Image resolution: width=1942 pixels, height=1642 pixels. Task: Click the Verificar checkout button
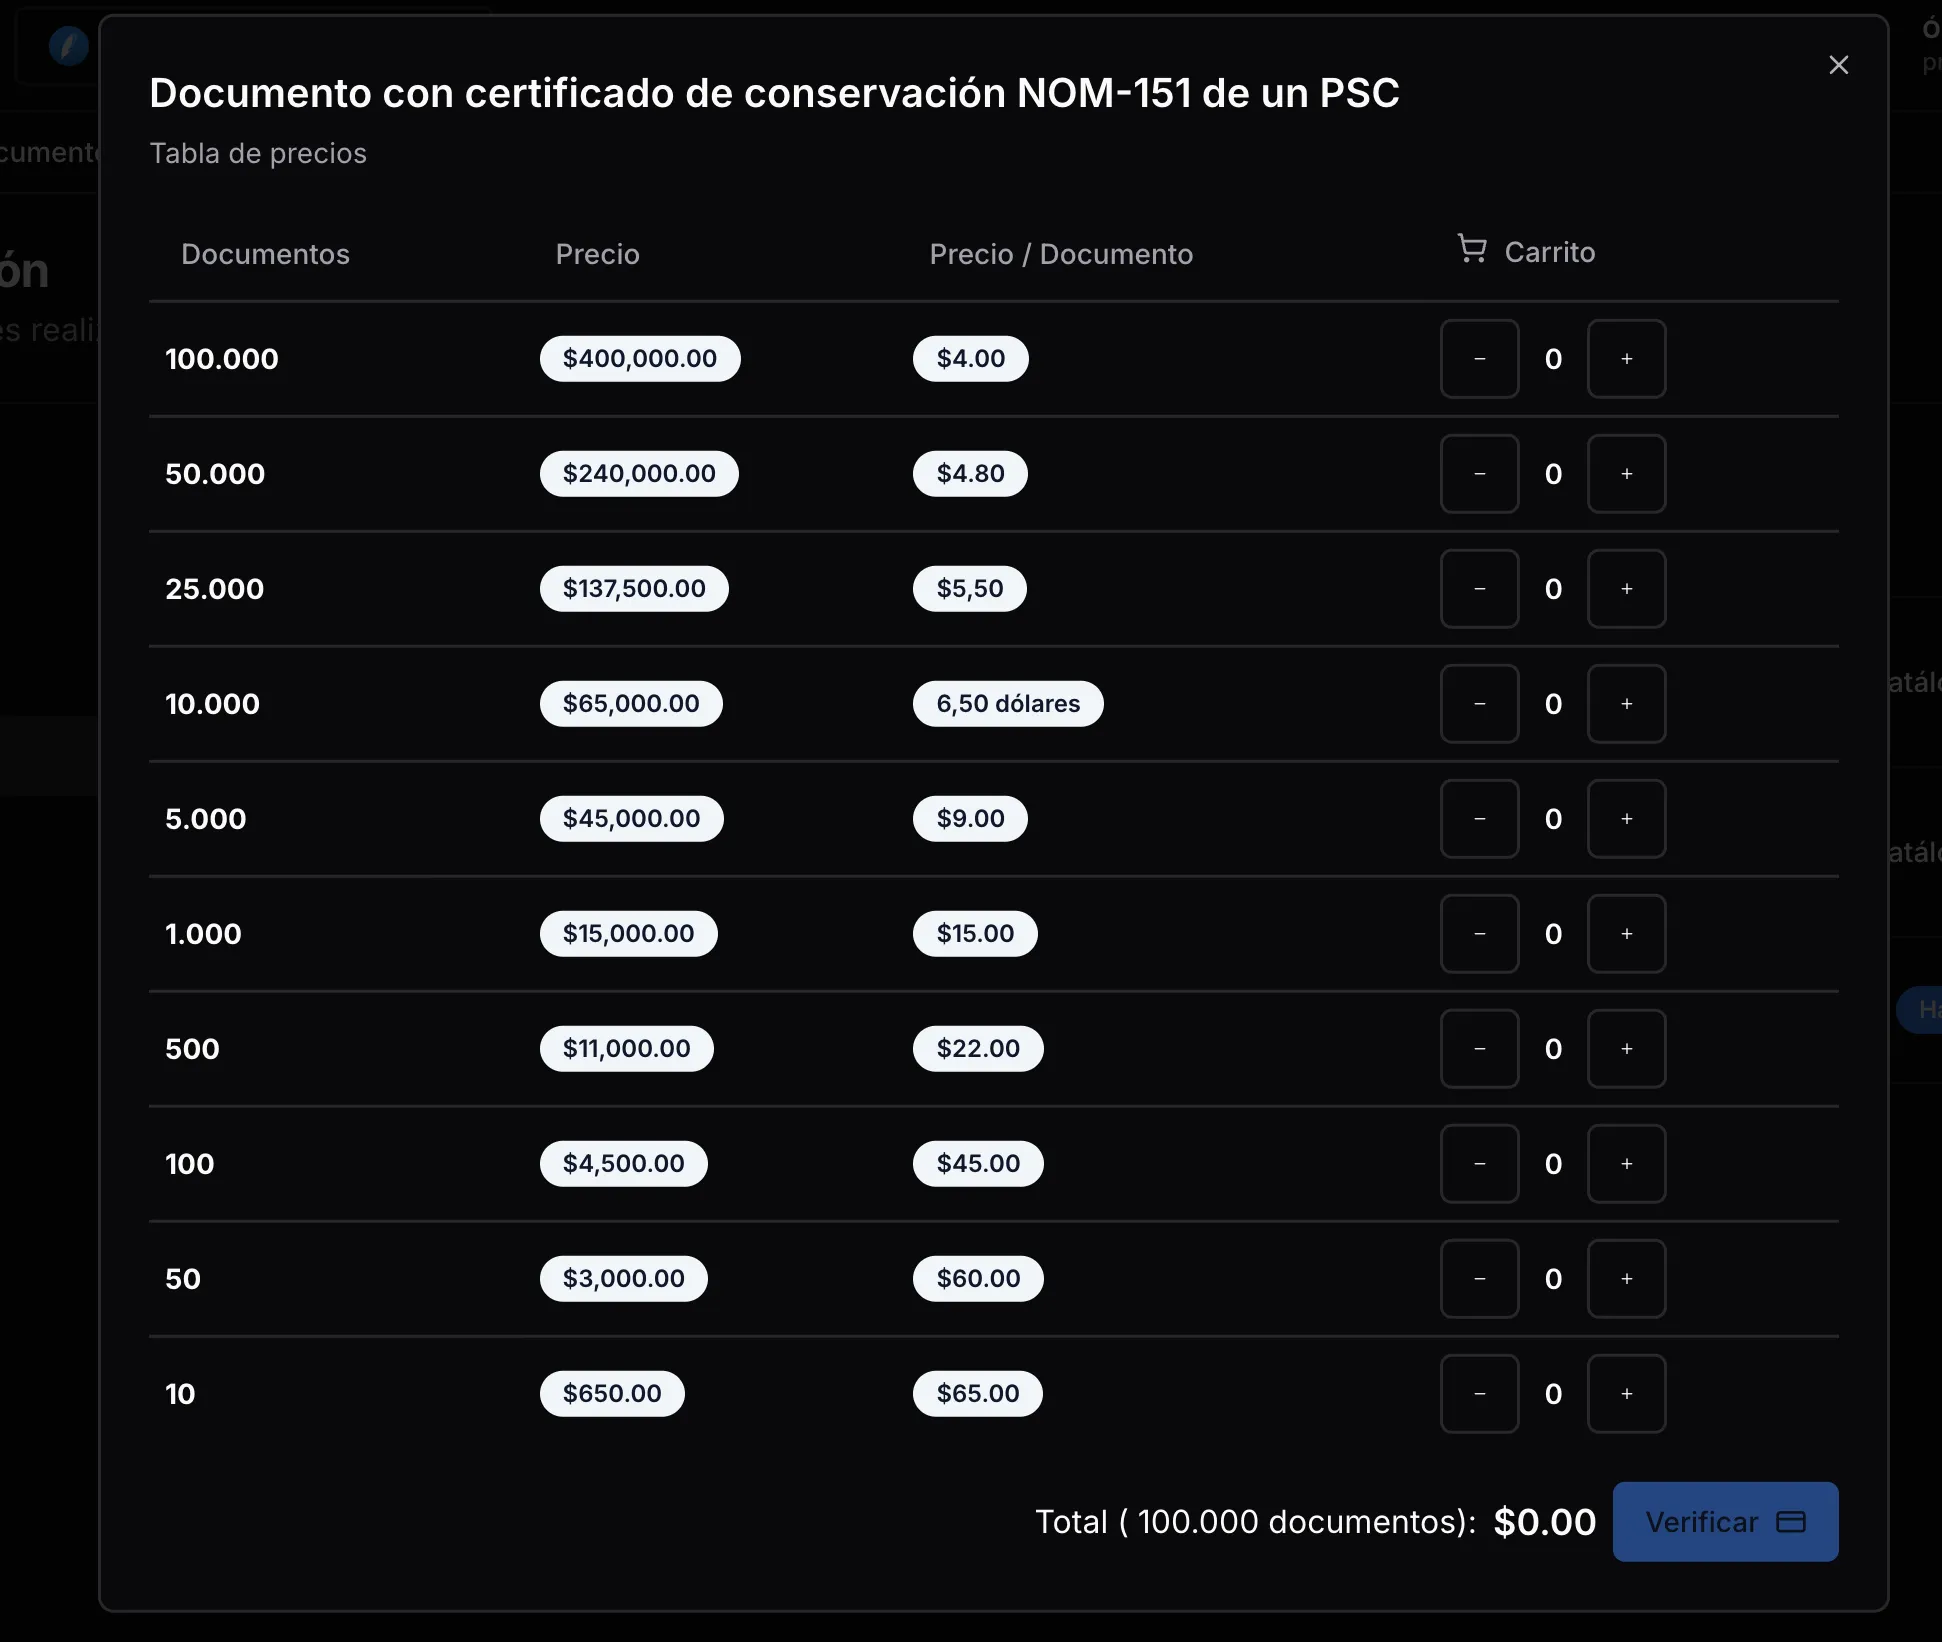[1724, 1521]
